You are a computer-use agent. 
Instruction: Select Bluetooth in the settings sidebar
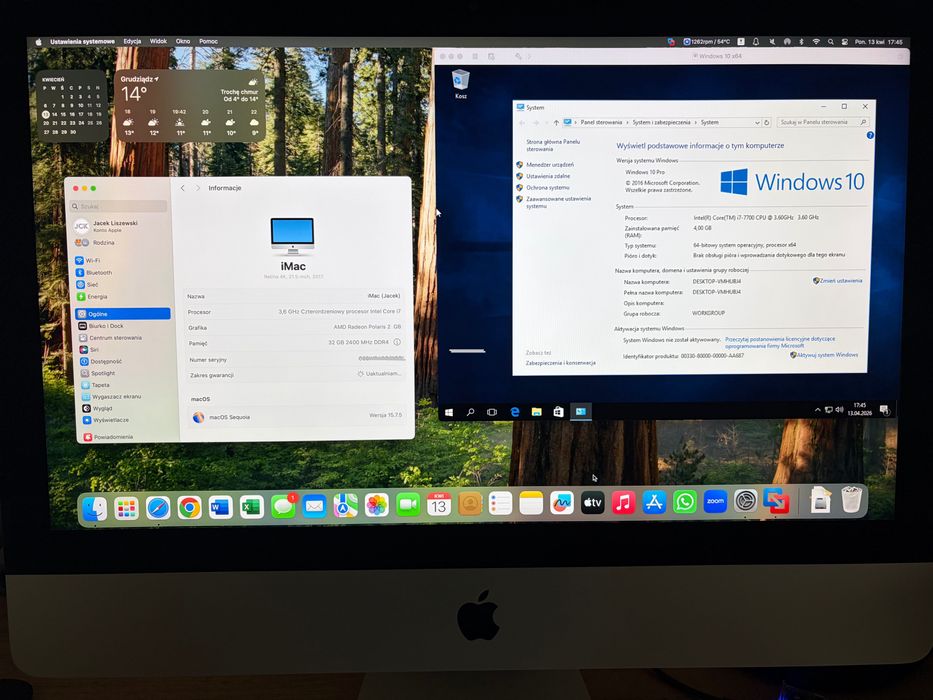click(x=93, y=272)
